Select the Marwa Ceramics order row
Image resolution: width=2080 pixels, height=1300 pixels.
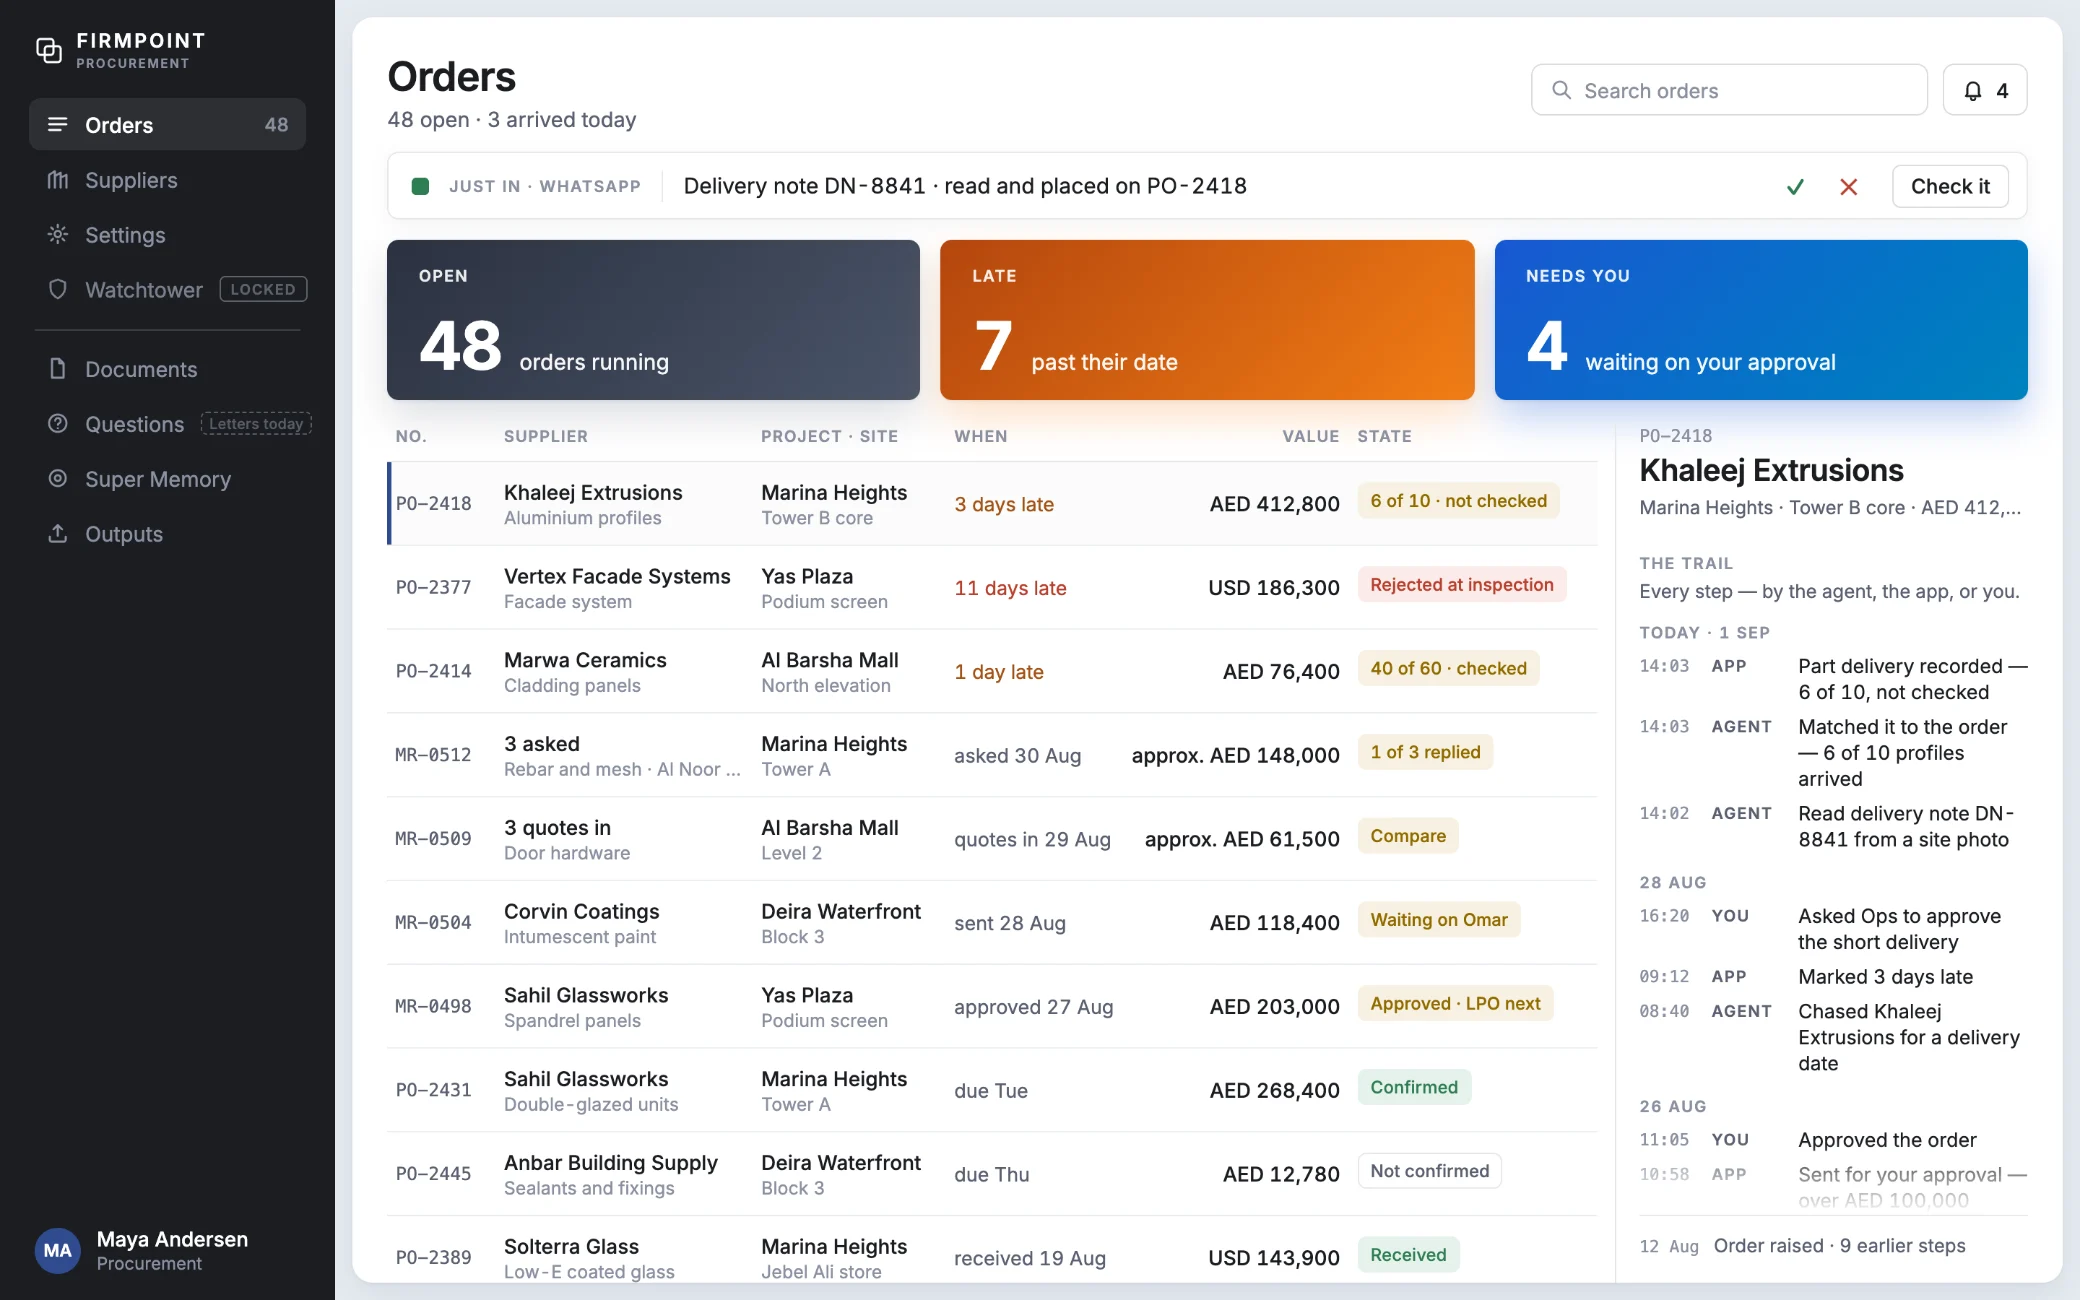pos(992,672)
